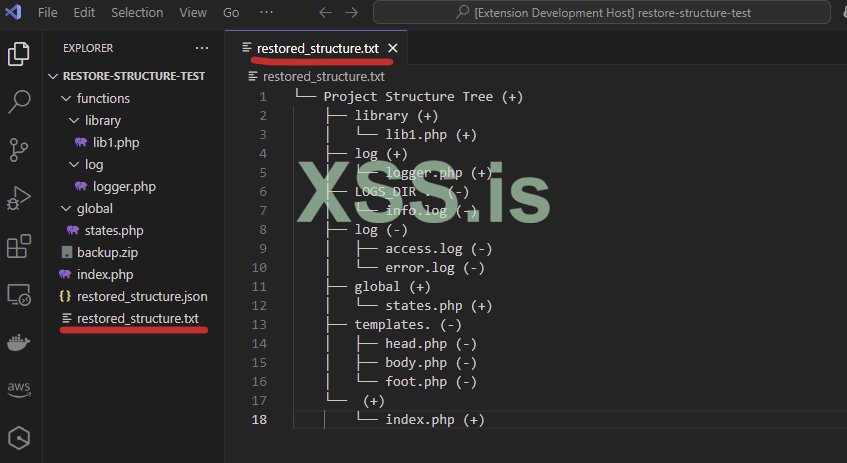Collapse the log folder
847x463 pixels.
pyautogui.click(x=74, y=164)
